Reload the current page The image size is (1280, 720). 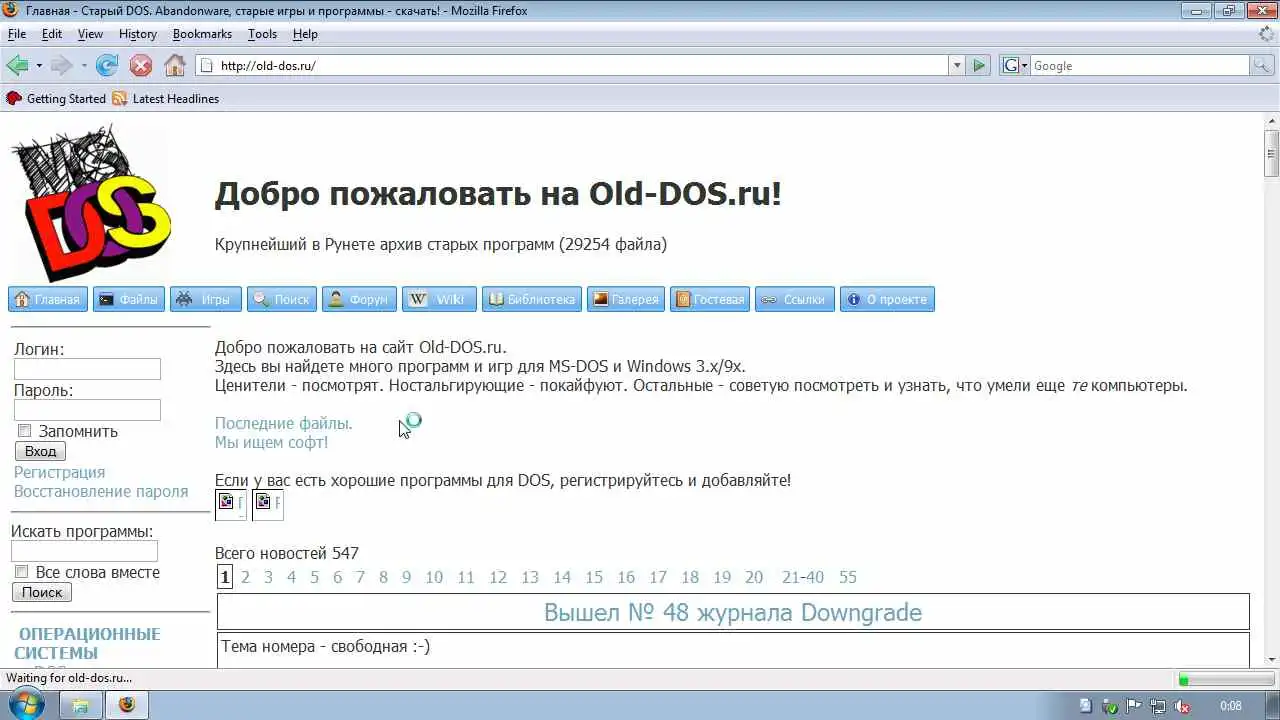[107, 66]
